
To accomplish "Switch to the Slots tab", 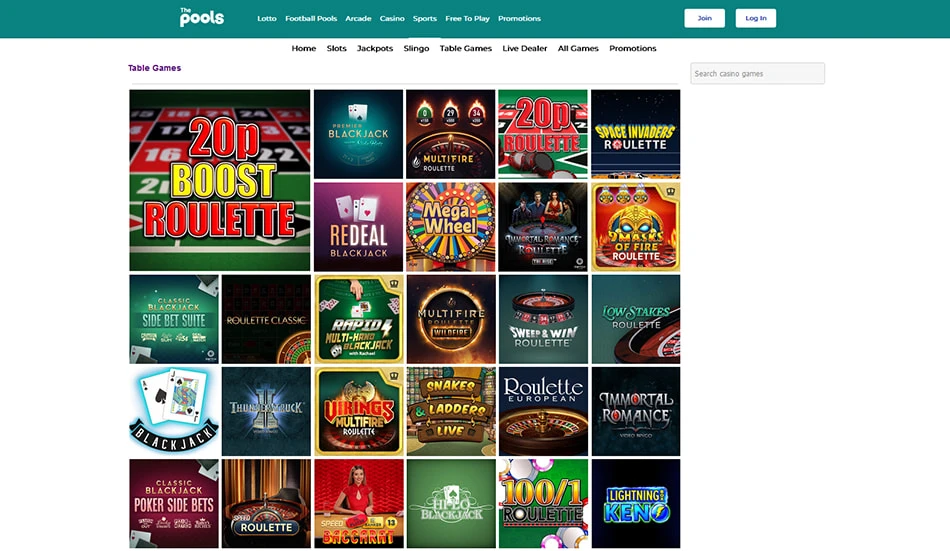I will click(336, 48).
